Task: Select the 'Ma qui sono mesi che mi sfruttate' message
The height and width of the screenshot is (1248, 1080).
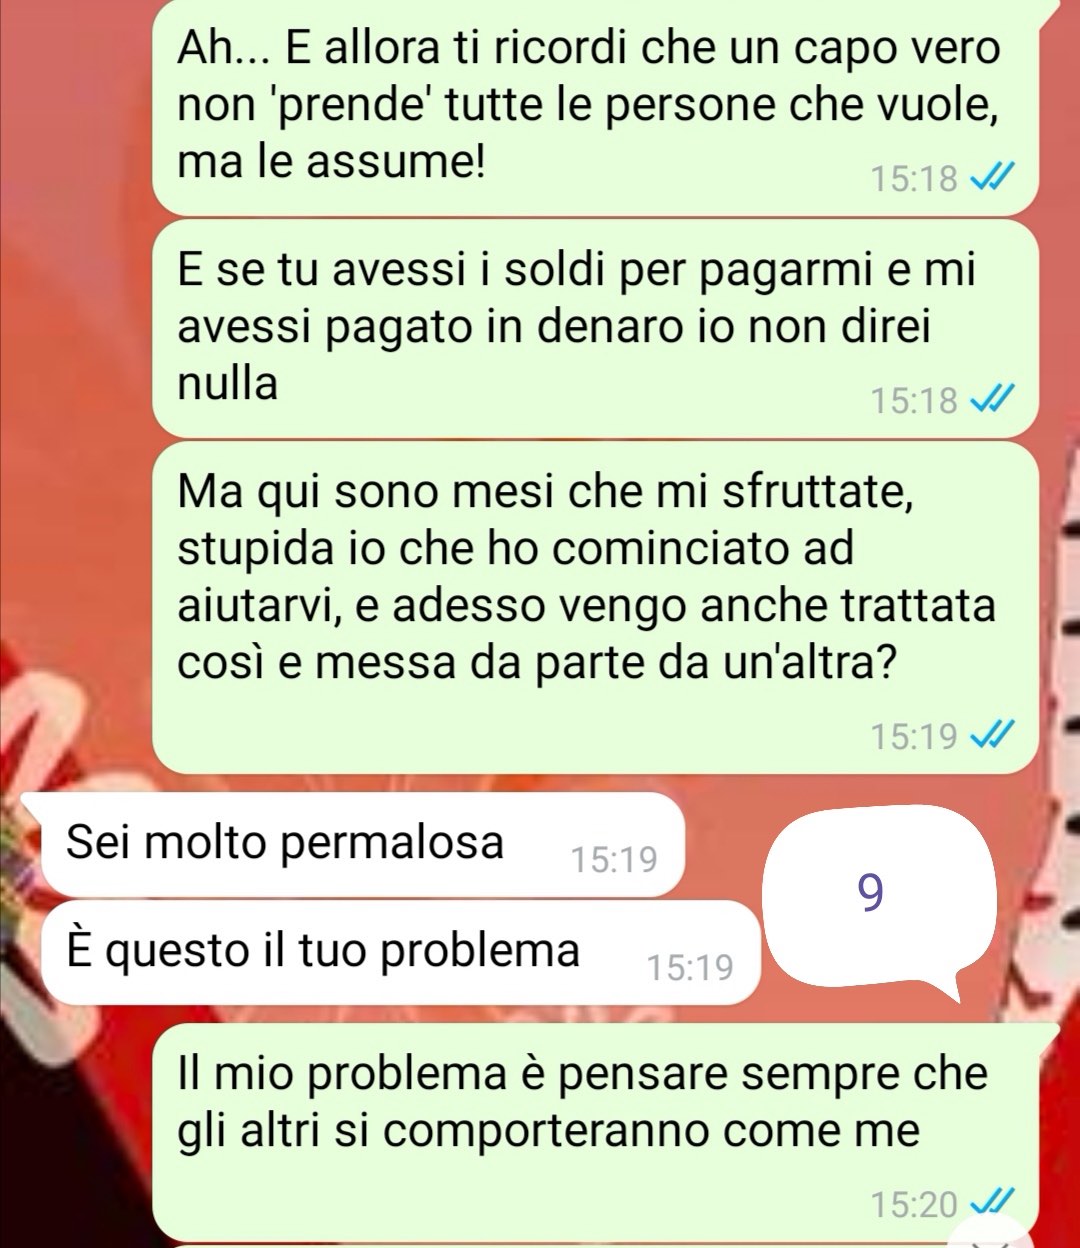Action: [594, 607]
